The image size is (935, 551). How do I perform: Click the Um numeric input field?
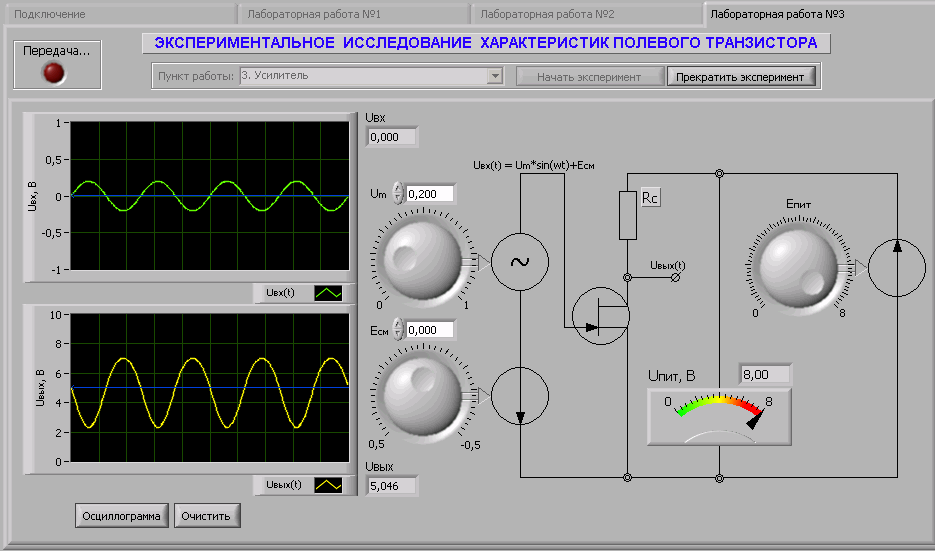pyautogui.click(x=429, y=194)
